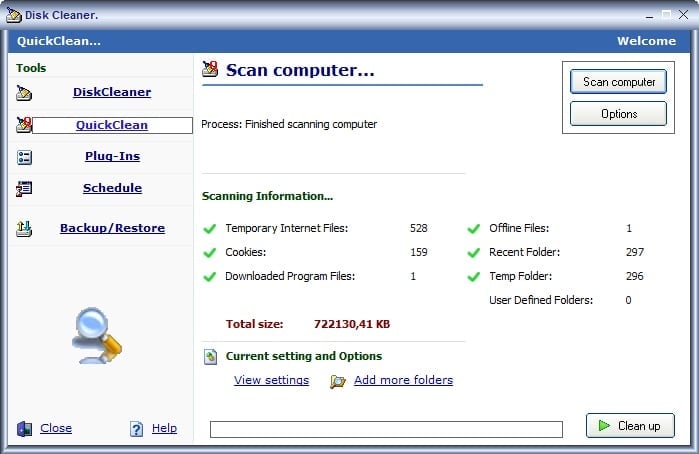This screenshot has width=699, height=454.
Task: Click the Process: Finished scanning computer status
Action: [289, 124]
